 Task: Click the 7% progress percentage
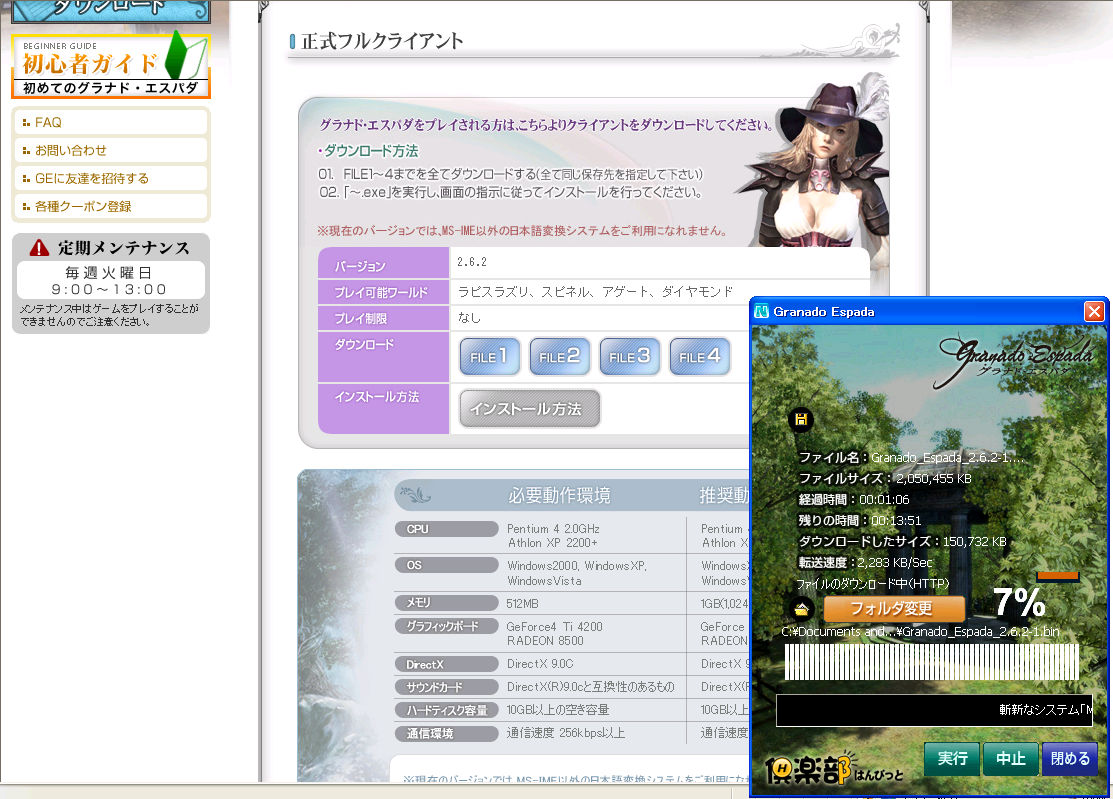point(1019,602)
